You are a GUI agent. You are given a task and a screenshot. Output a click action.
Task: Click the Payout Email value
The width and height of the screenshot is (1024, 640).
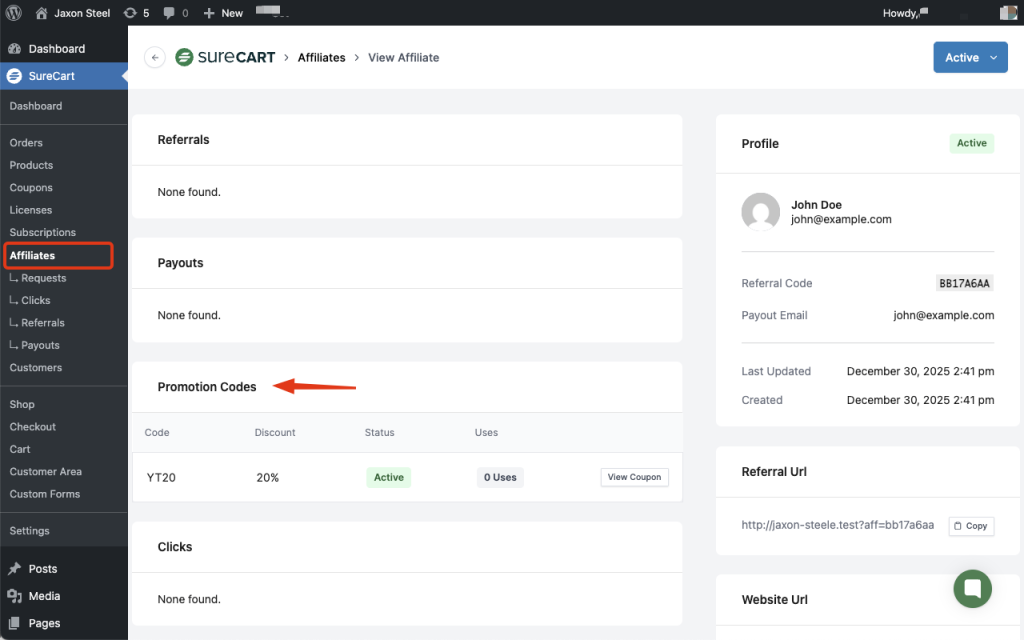click(944, 315)
